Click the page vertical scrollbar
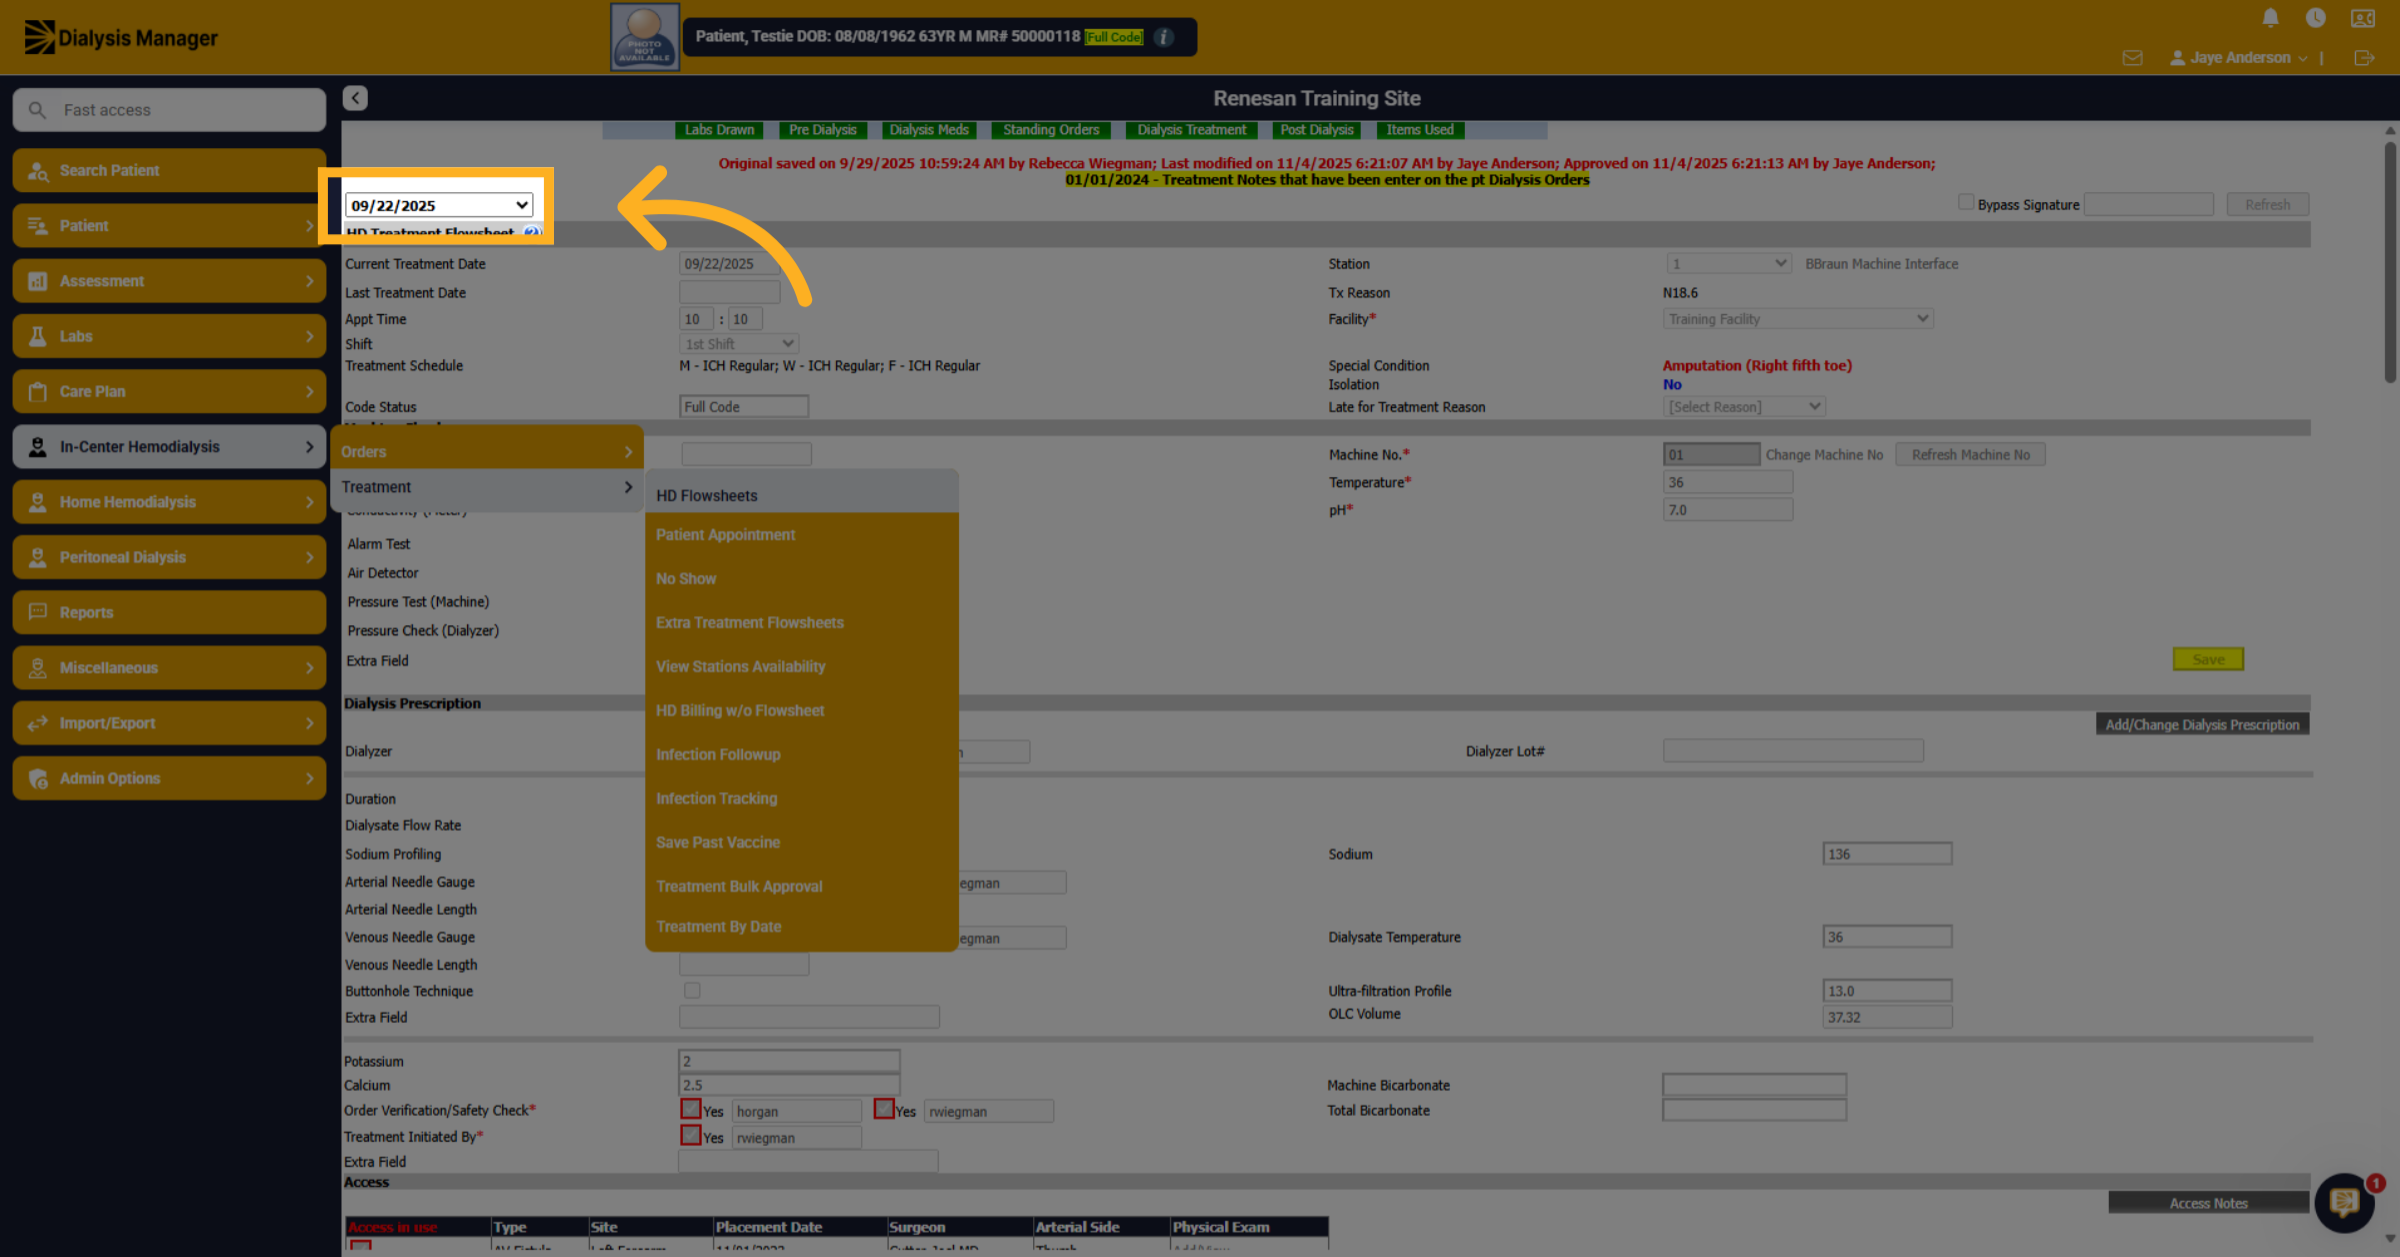This screenshot has height=1257, width=2400. pos(2390,262)
